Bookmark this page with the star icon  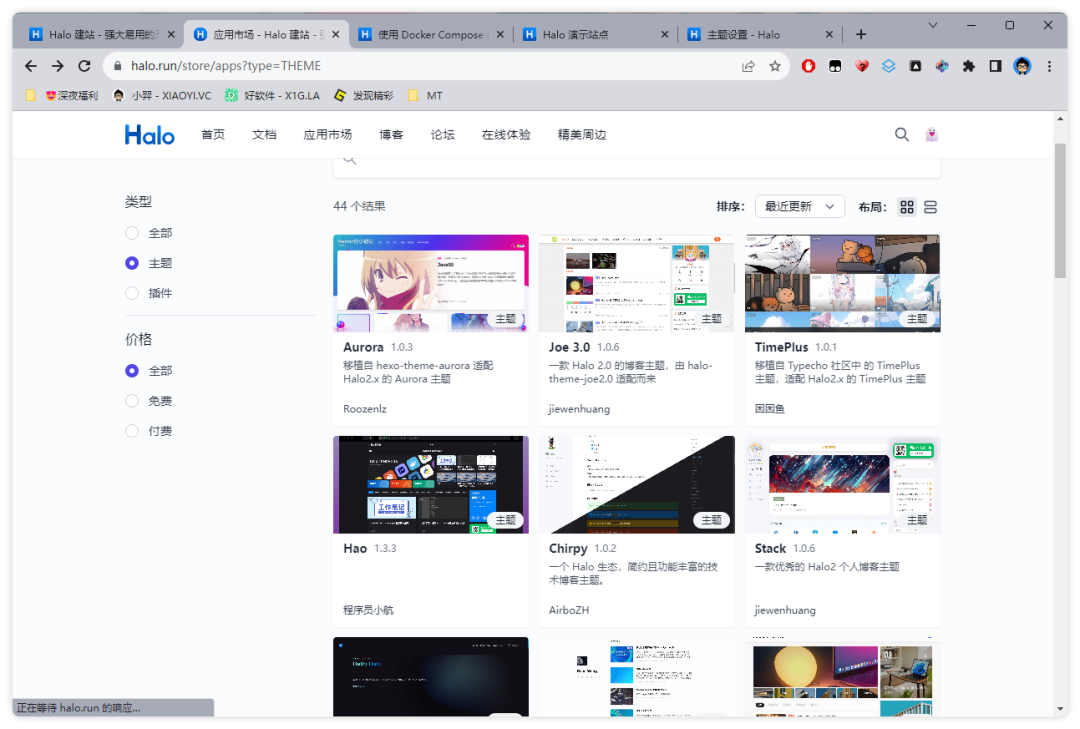775,66
